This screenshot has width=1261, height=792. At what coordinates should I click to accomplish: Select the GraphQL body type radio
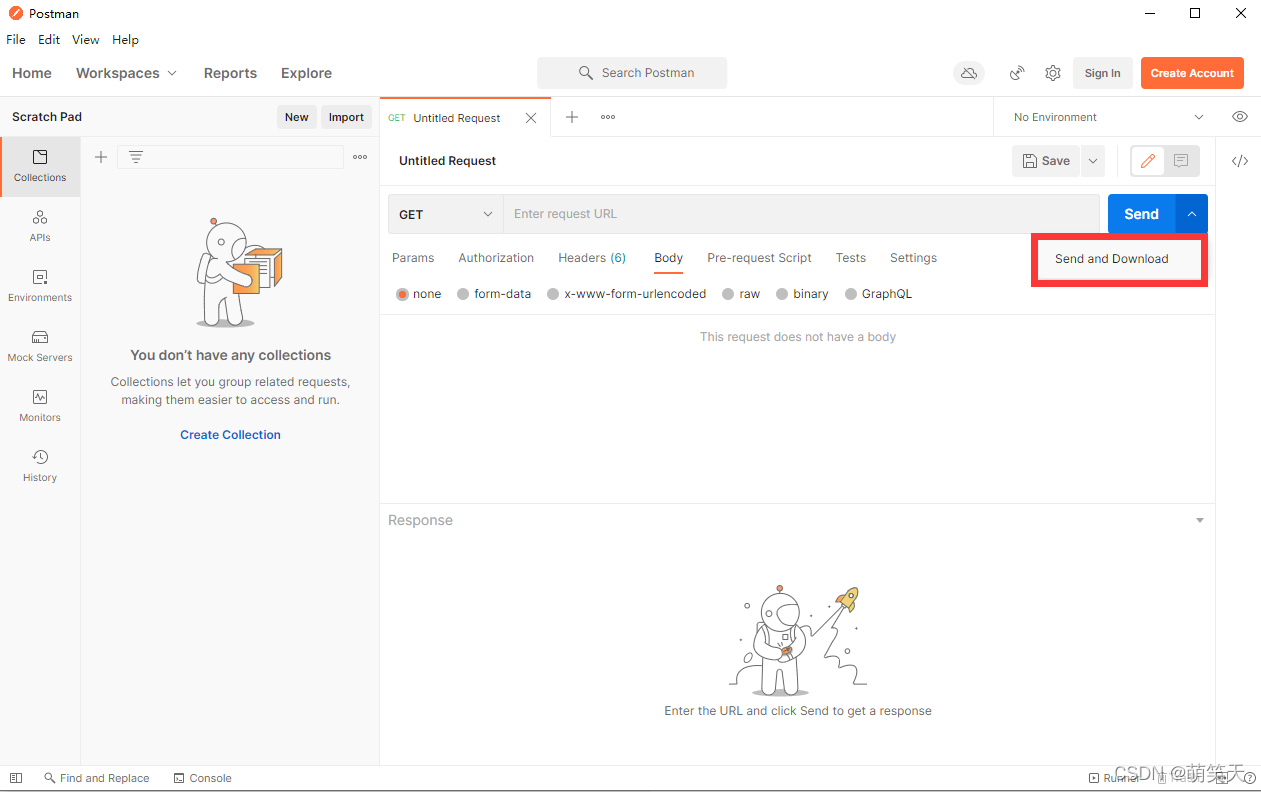click(x=851, y=294)
